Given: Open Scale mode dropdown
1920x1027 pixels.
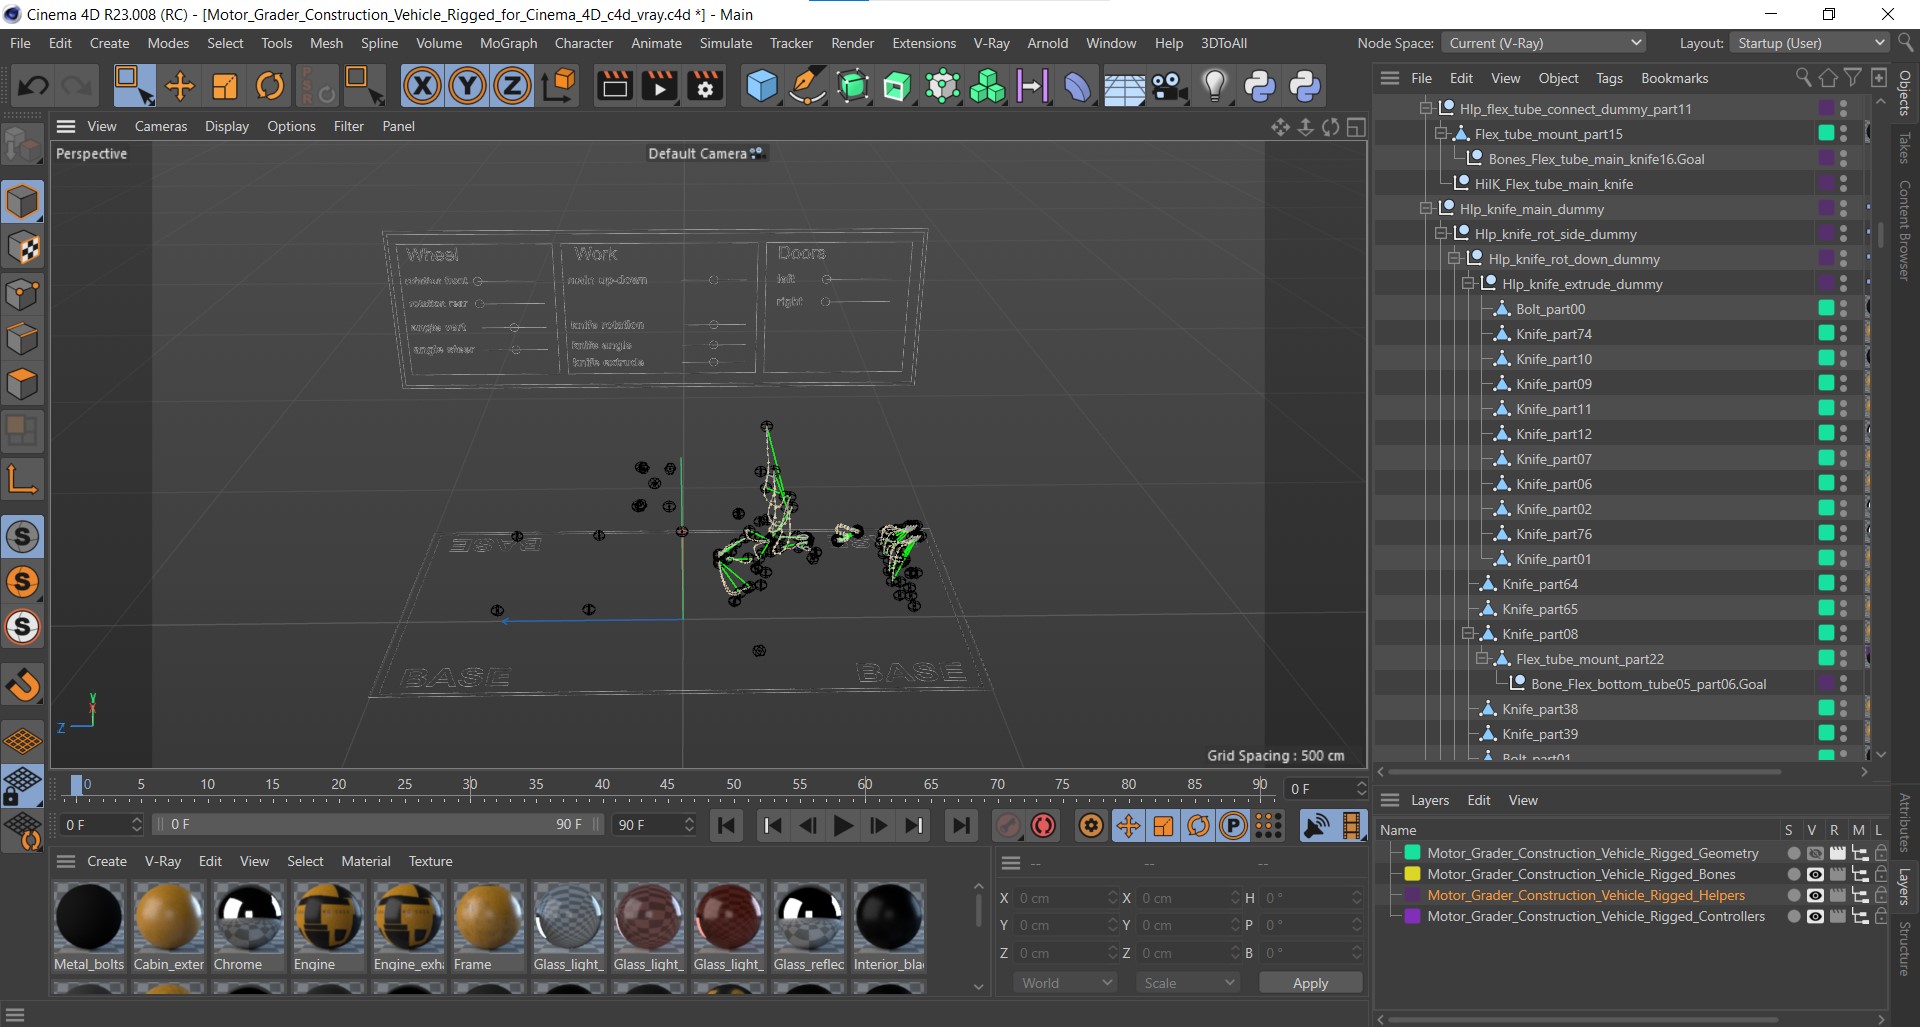Looking at the screenshot, I should pos(1188,983).
